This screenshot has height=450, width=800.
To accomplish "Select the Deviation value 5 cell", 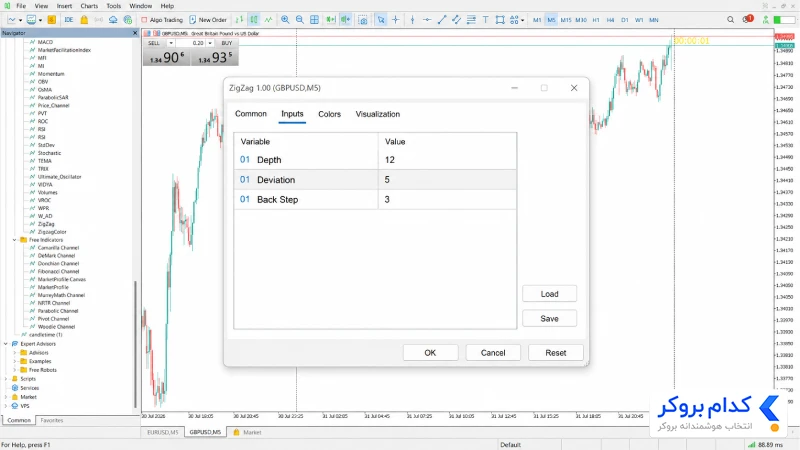I will (447, 180).
